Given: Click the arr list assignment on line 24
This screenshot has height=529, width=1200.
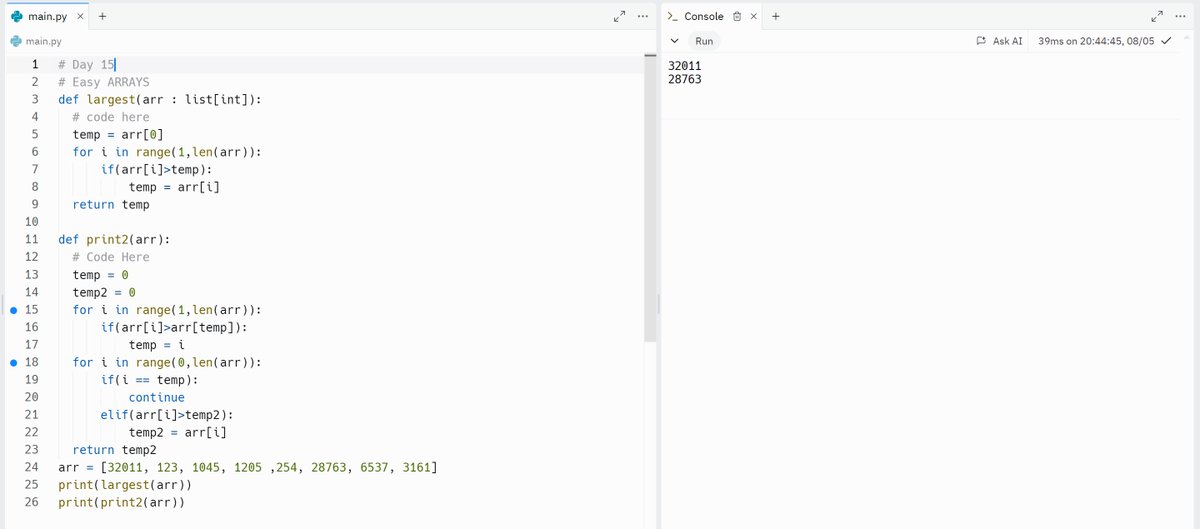Looking at the screenshot, I should point(248,467).
